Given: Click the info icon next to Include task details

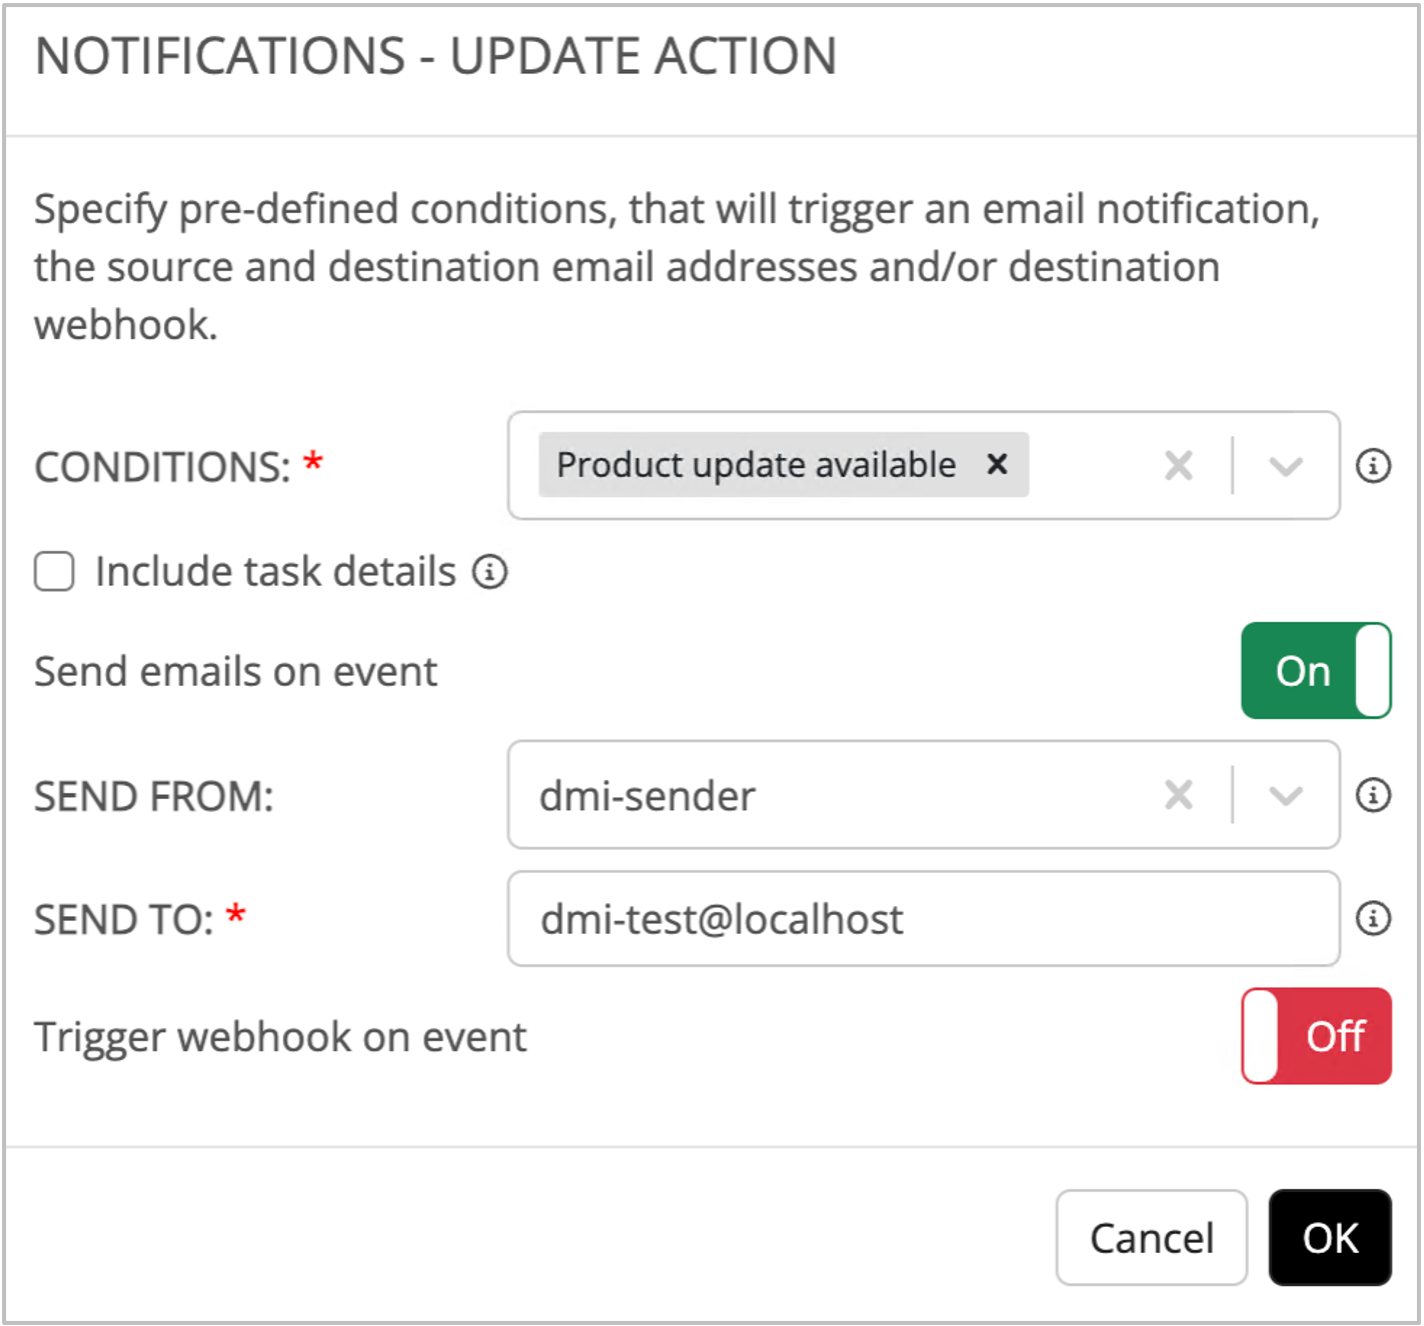Looking at the screenshot, I should [490, 572].
